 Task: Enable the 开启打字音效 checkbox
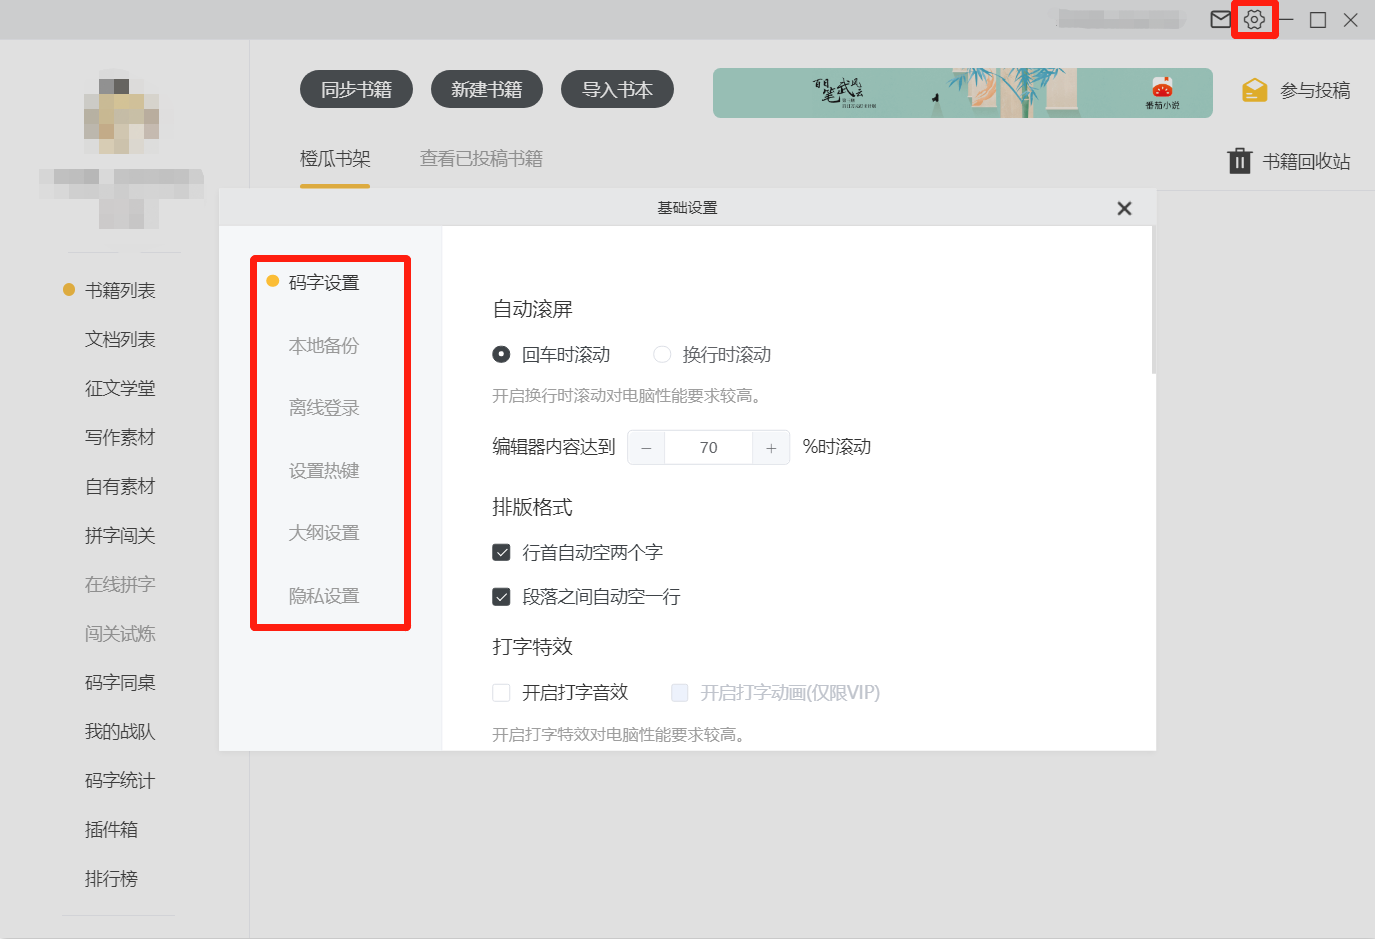502,692
